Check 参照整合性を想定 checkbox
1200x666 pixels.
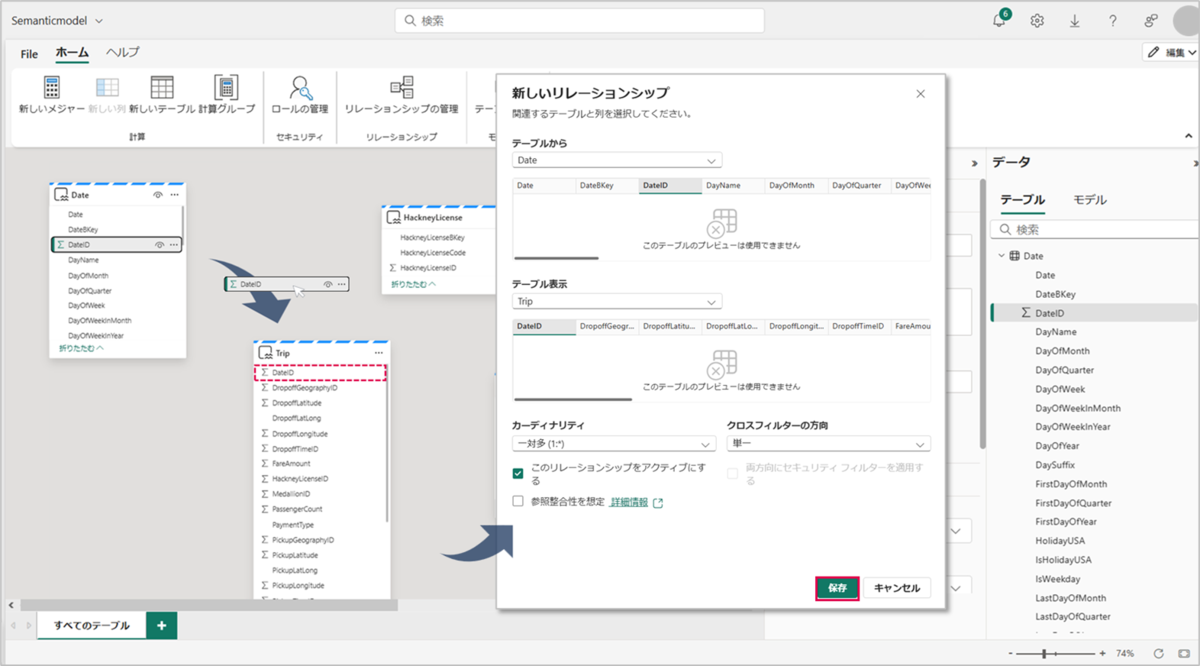coord(518,502)
